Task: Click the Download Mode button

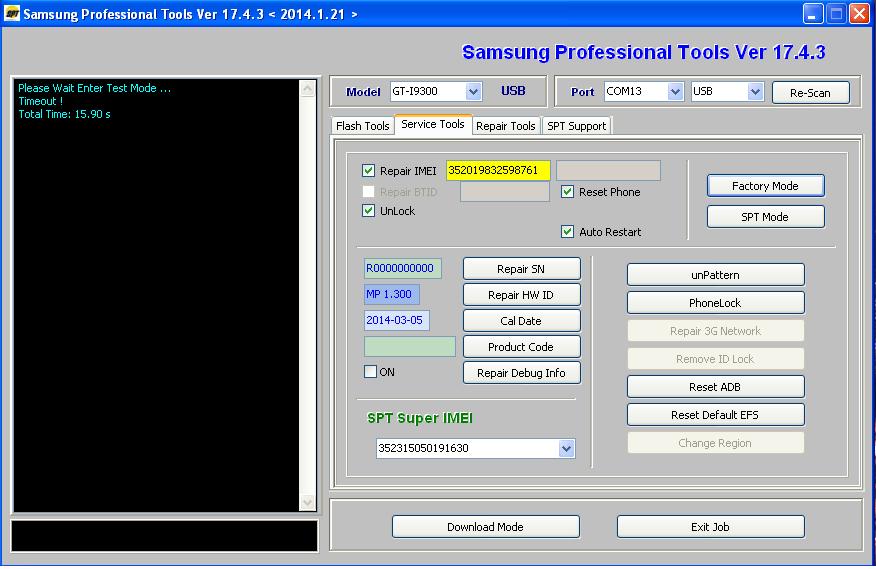Action: tap(485, 527)
